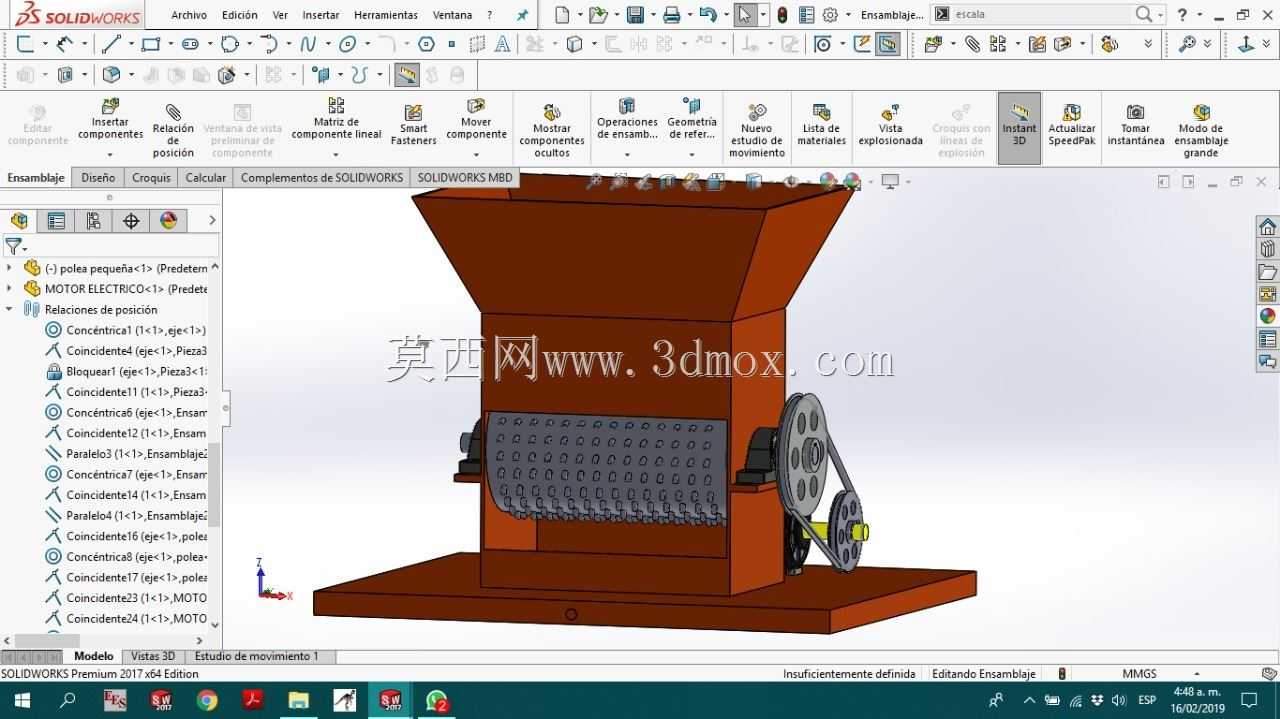Image resolution: width=1280 pixels, height=719 pixels.
Task: Expand the polea pequeña<1> tree node
Action: pos(9,268)
